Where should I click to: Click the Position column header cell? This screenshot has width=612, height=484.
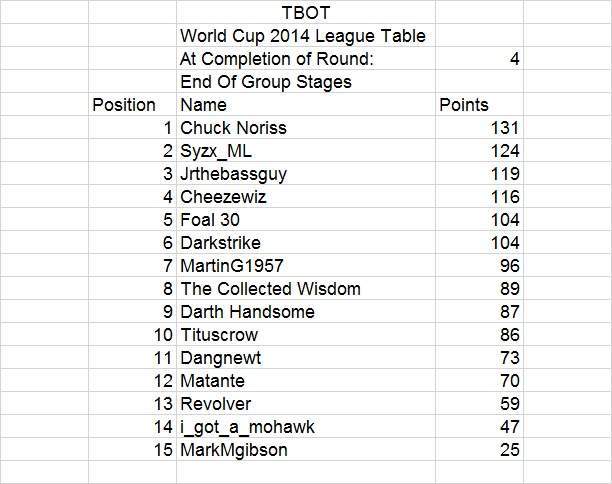point(132,105)
